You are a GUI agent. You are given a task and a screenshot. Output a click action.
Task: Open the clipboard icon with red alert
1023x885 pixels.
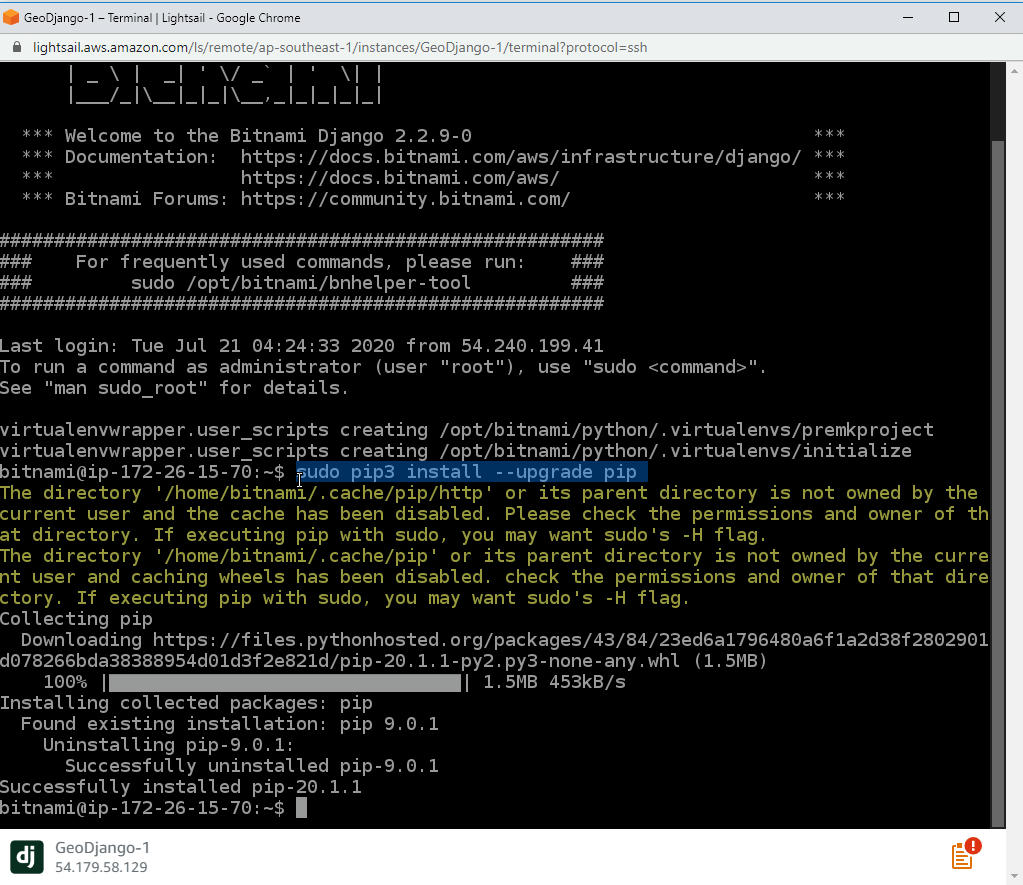coord(965,854)
